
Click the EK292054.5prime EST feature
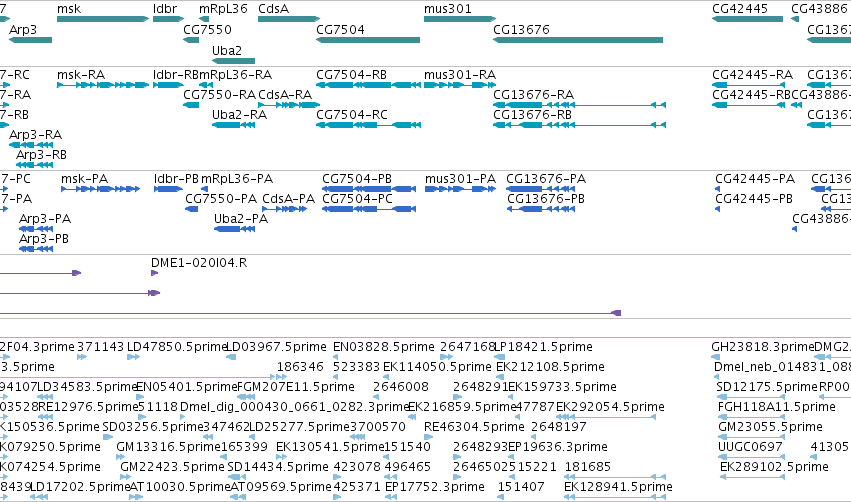[x=606, y=417]
